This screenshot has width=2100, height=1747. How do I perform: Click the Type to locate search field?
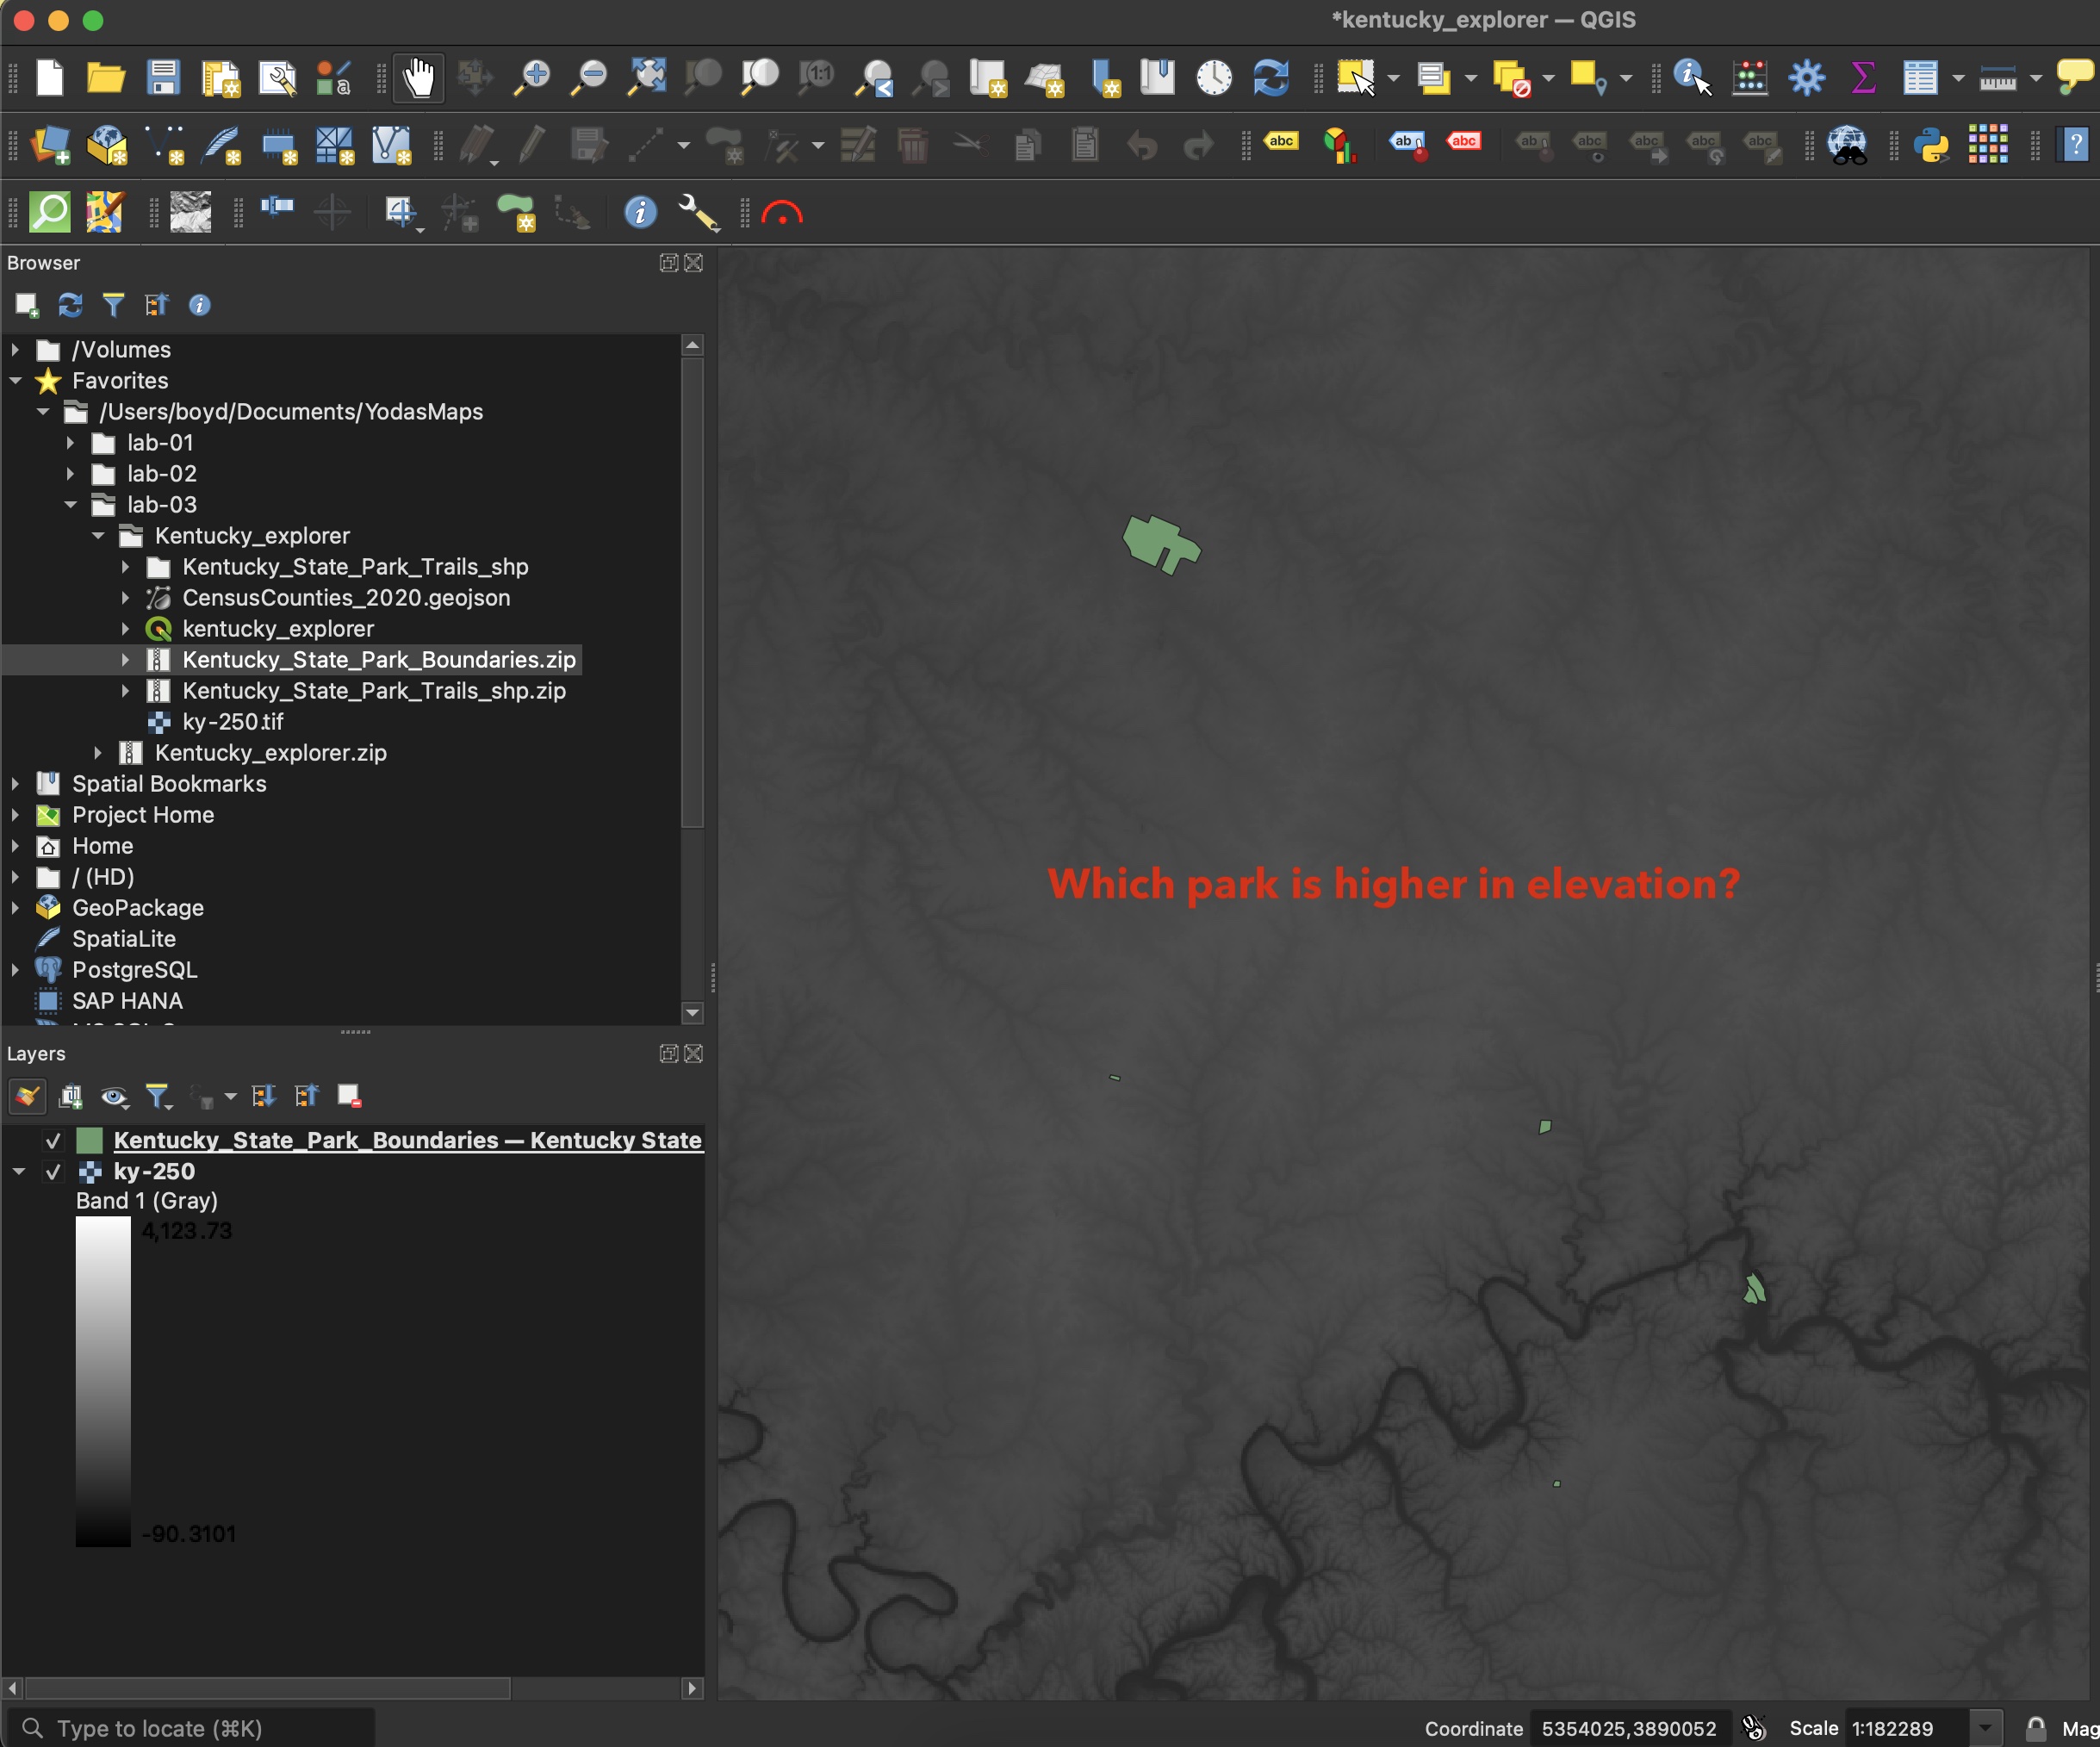pyautogui.click(x=190, y=1729)
